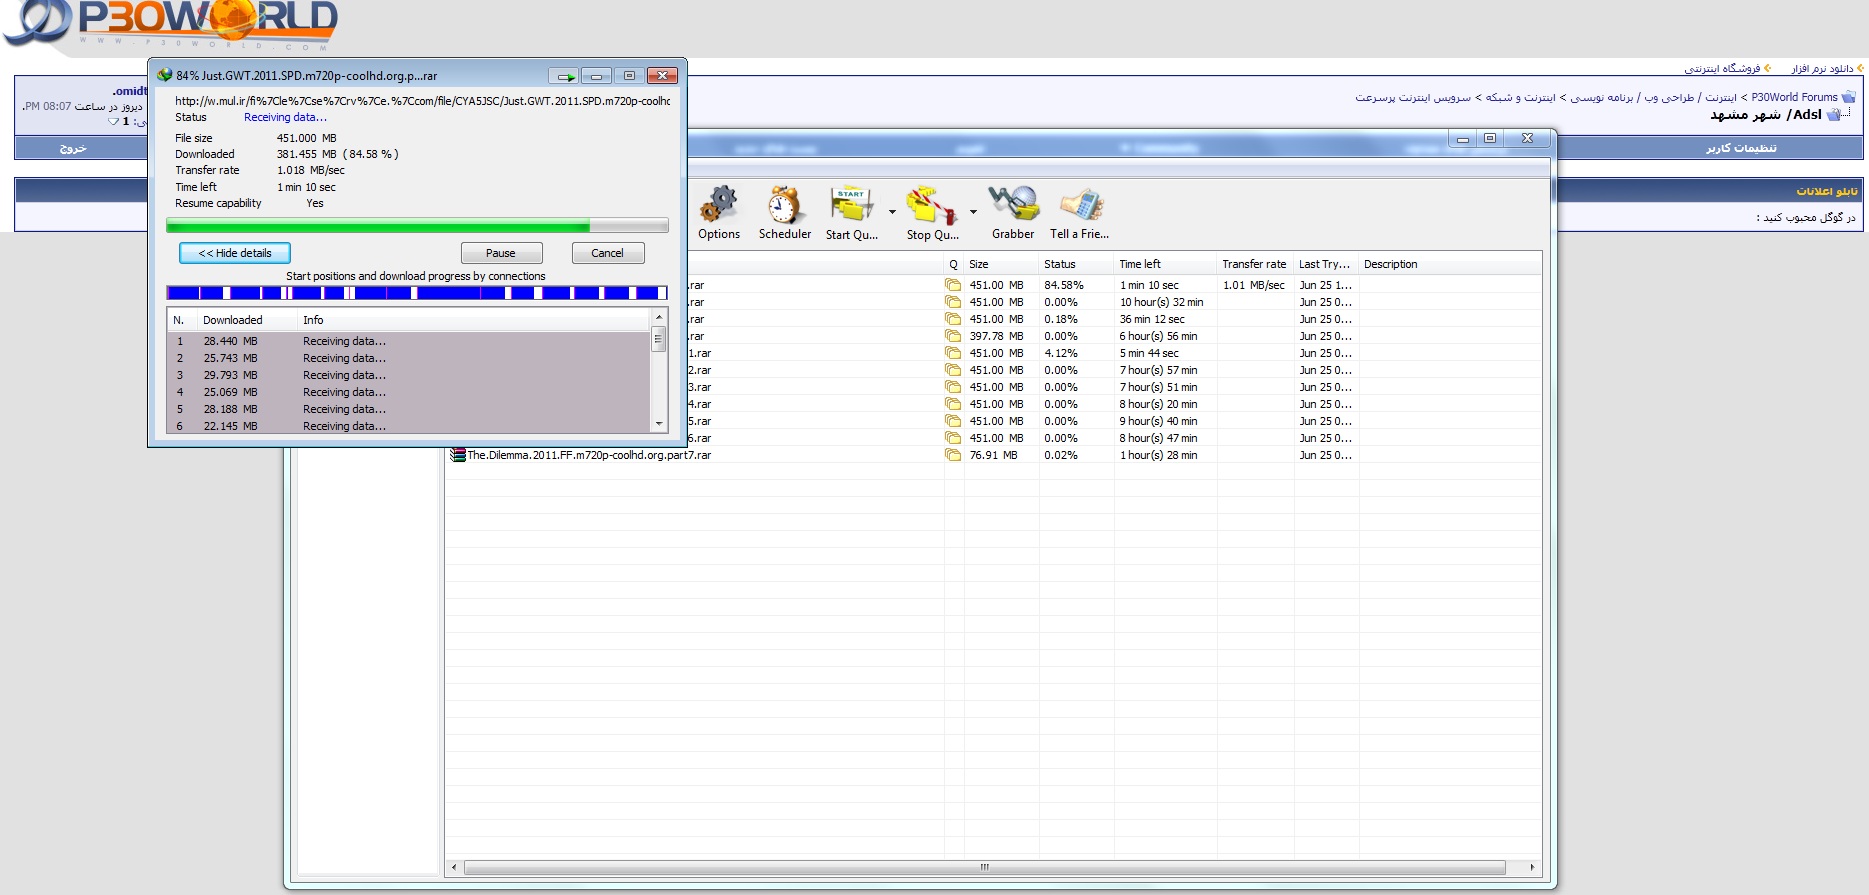Click Downloaded column header in connections table
Viewport: 1869px width, 895px height.
[x=247, y=320]
